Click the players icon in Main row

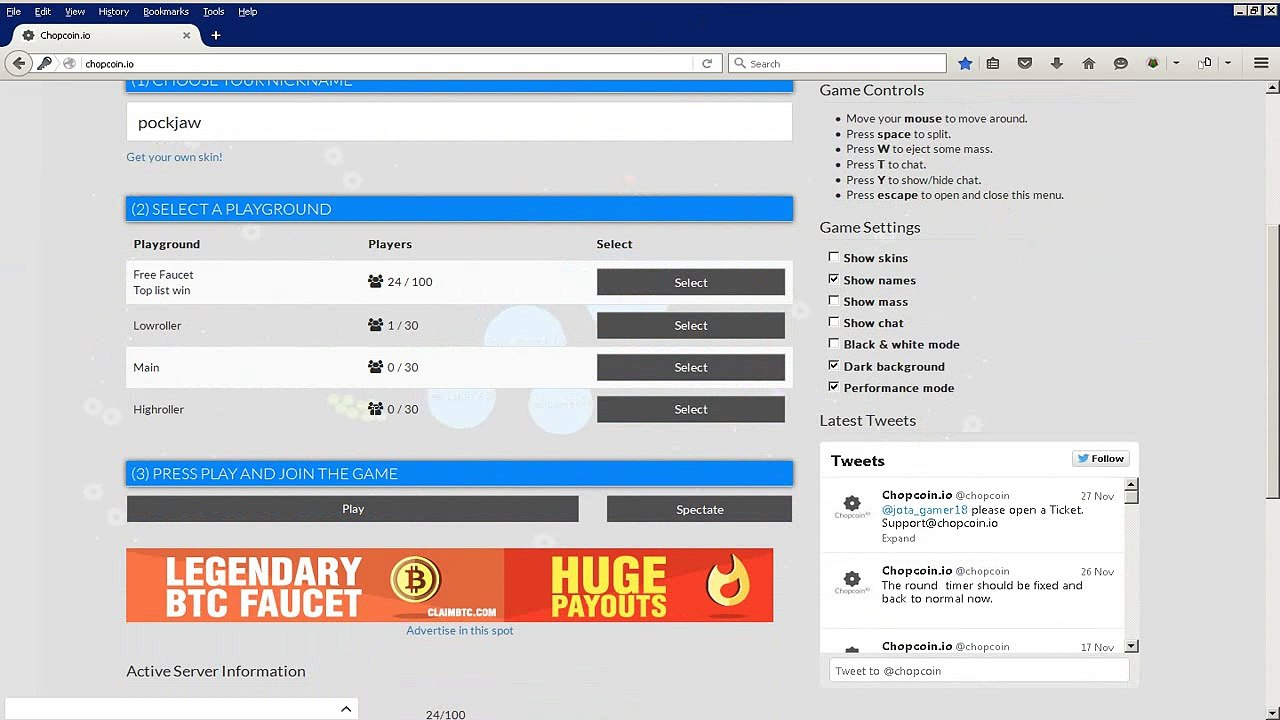375,367
